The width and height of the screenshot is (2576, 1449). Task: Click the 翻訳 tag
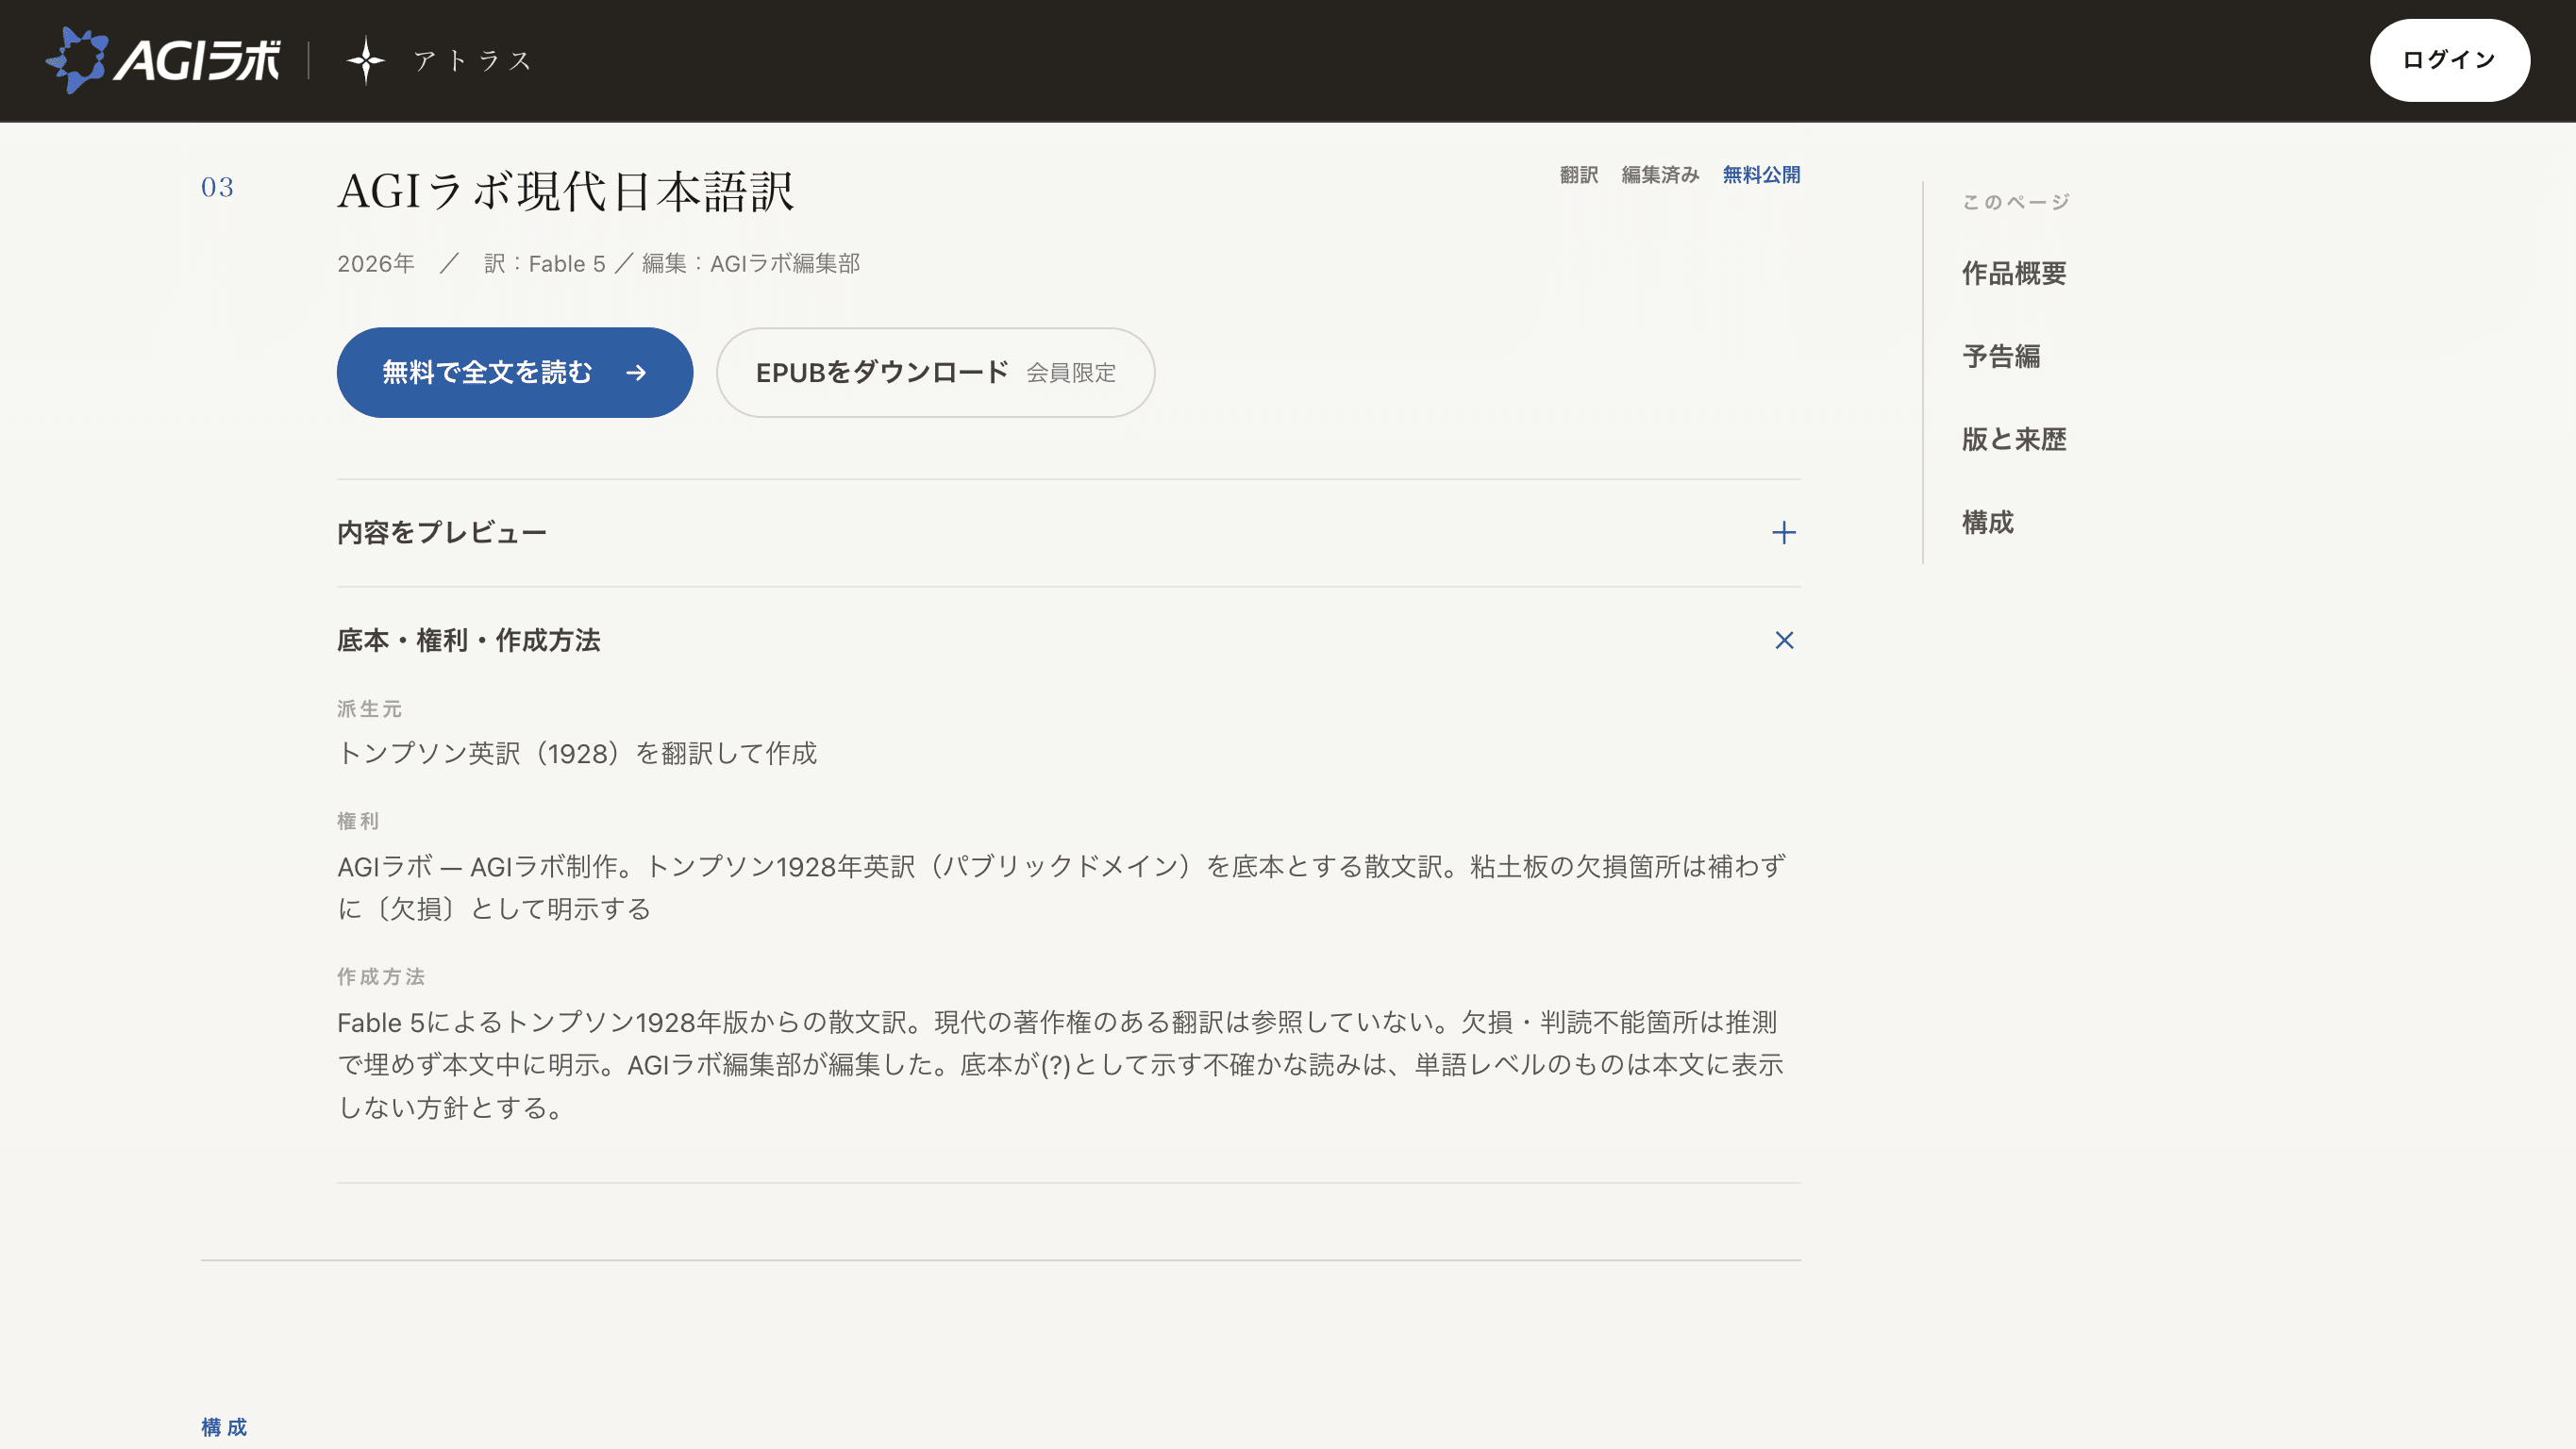tap(1579, 175)
